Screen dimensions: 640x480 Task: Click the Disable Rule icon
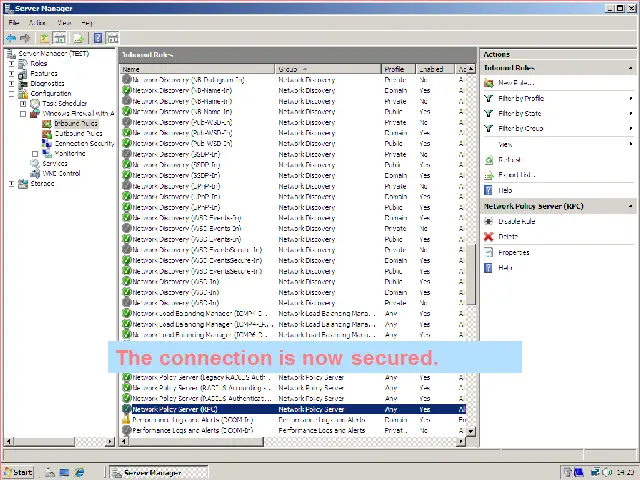point(489,221)
